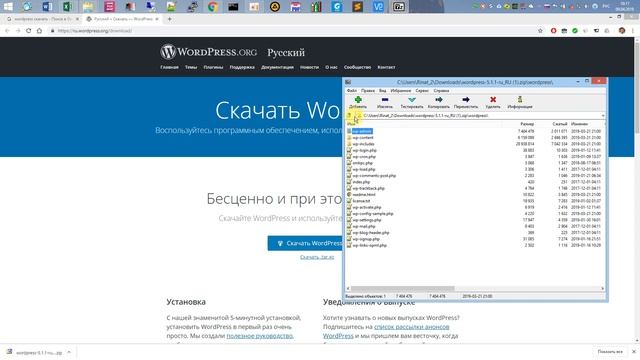Click the up-folder icon beside the path field
Image resolution: width=640 pixels, height=360 pixels.
tap(350, 116)
